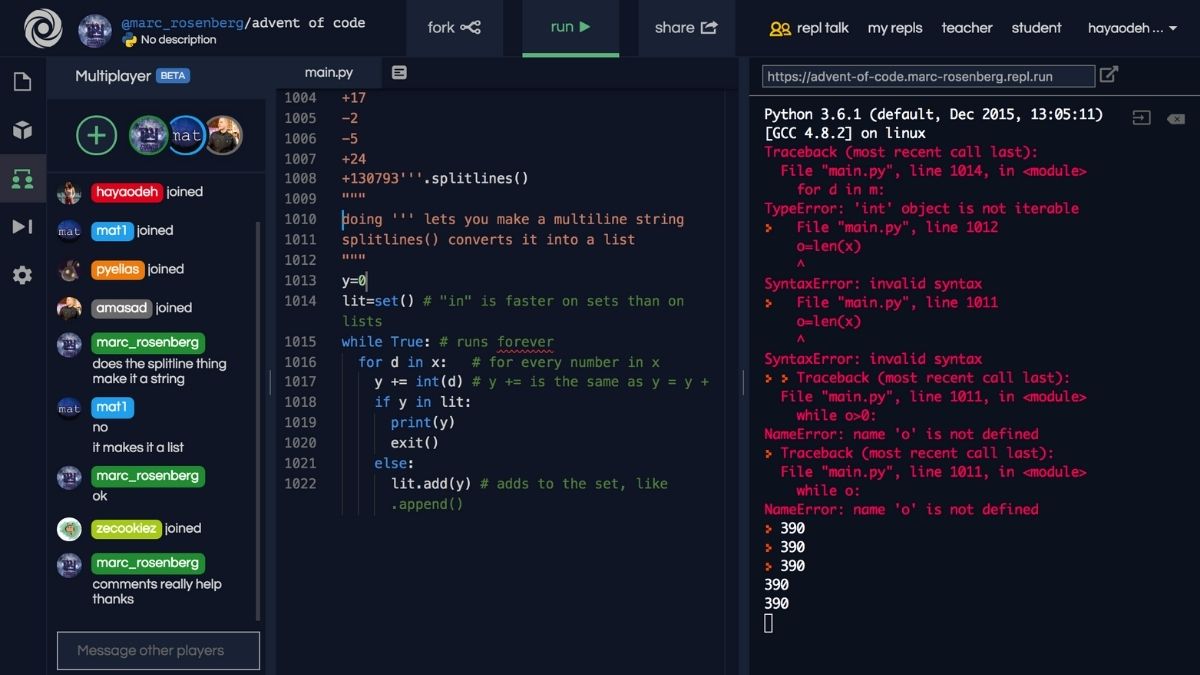Open the repl Settings panel
The height and width of the screenshot is (675, 1200).
(22, 274)
